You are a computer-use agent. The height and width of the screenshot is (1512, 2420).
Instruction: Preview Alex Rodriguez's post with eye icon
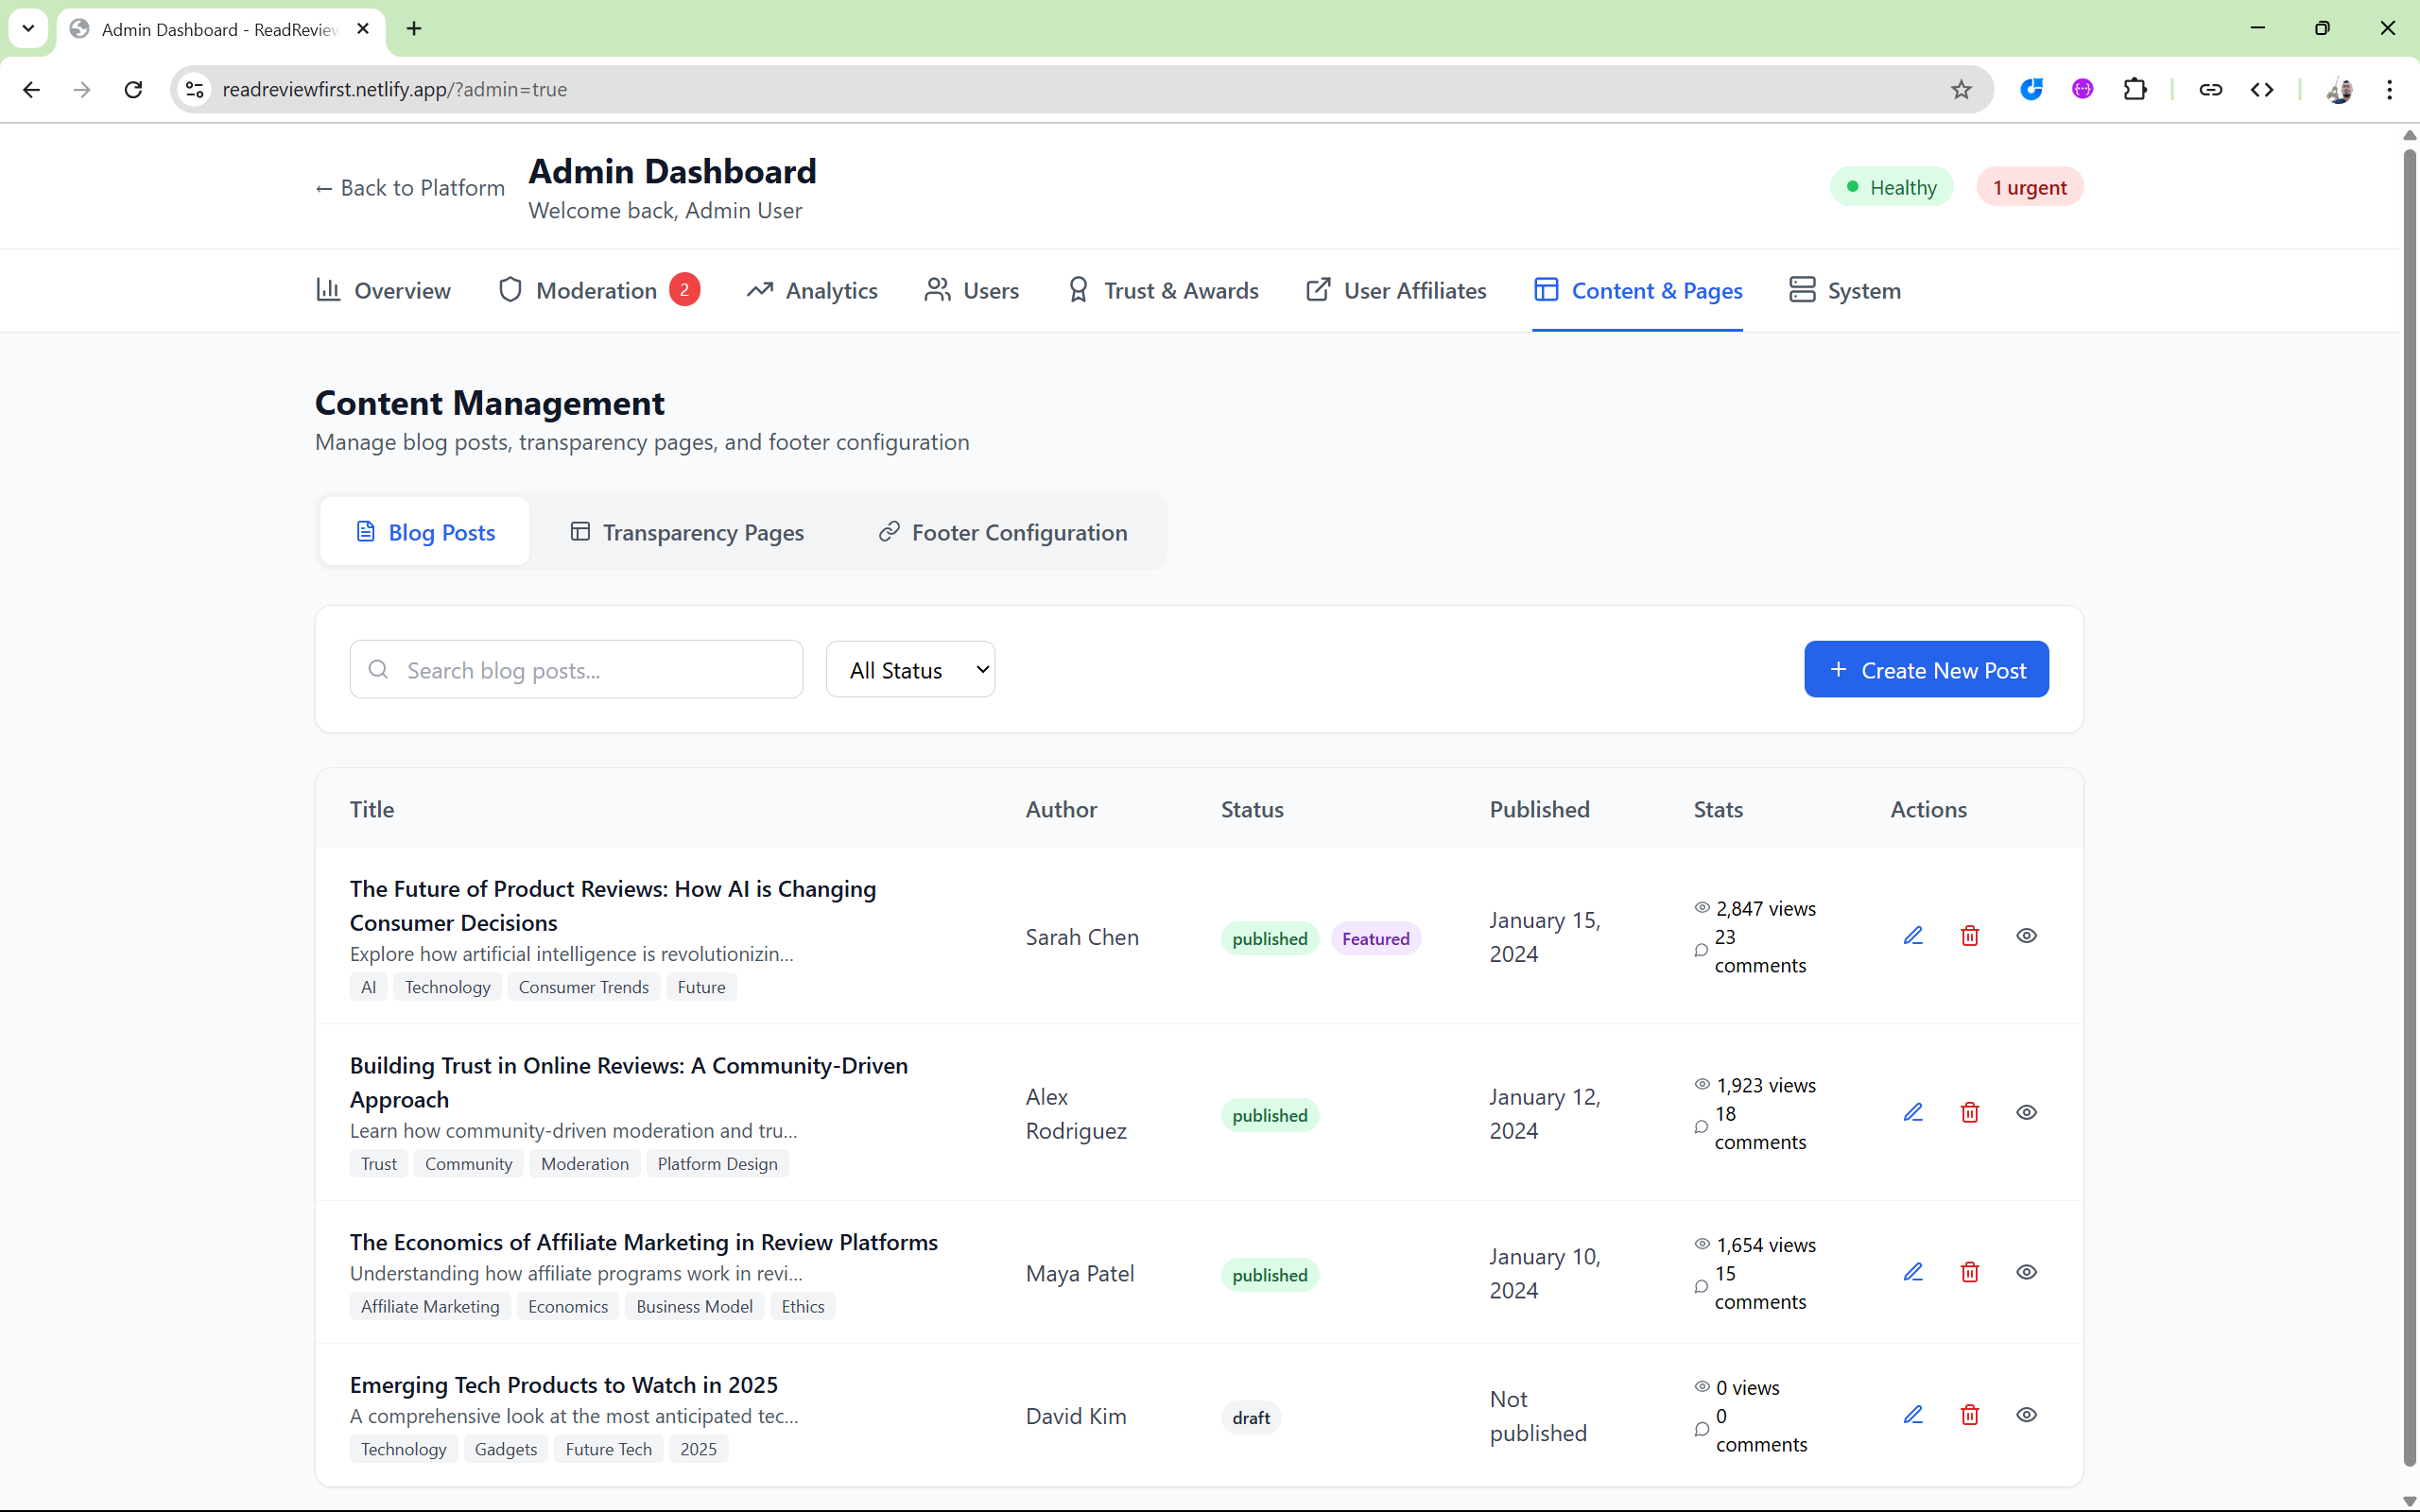tap(2026, 1112)
